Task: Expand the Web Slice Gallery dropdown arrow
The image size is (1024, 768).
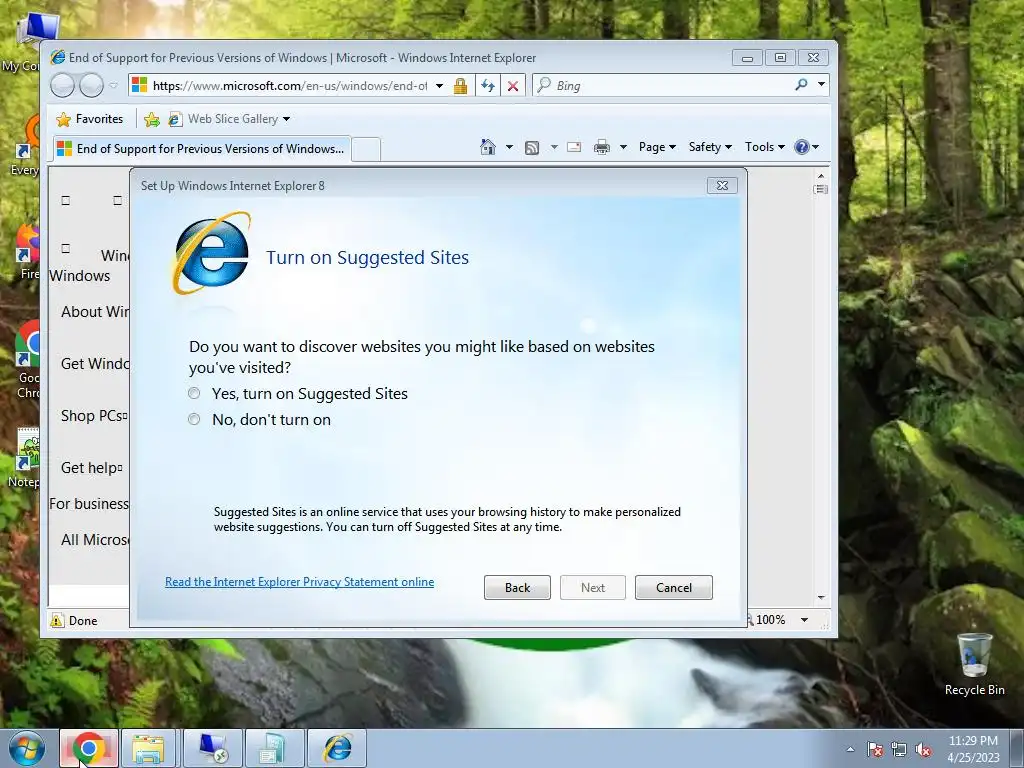Action: [x=286, y=119]
